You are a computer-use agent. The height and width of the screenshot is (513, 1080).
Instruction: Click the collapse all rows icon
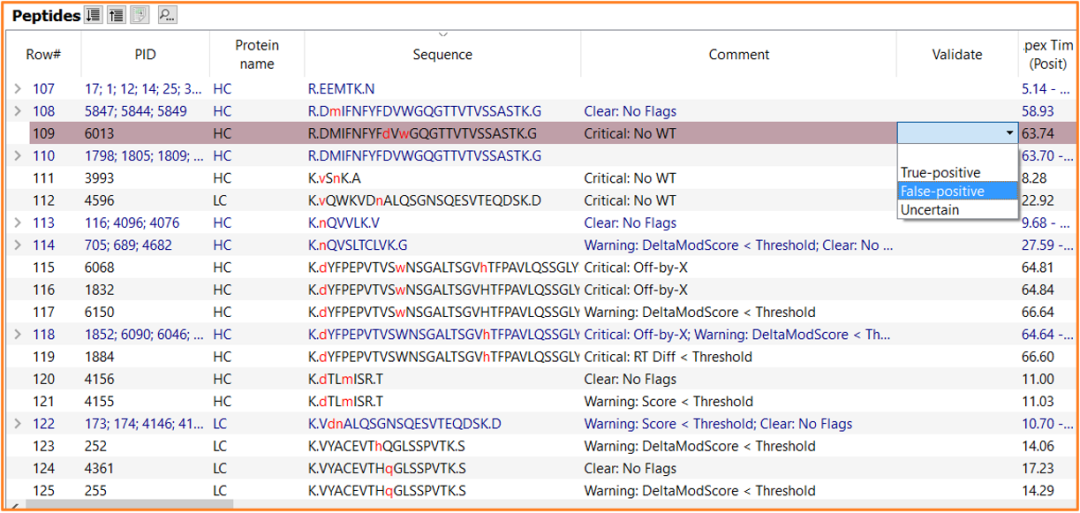116,15
